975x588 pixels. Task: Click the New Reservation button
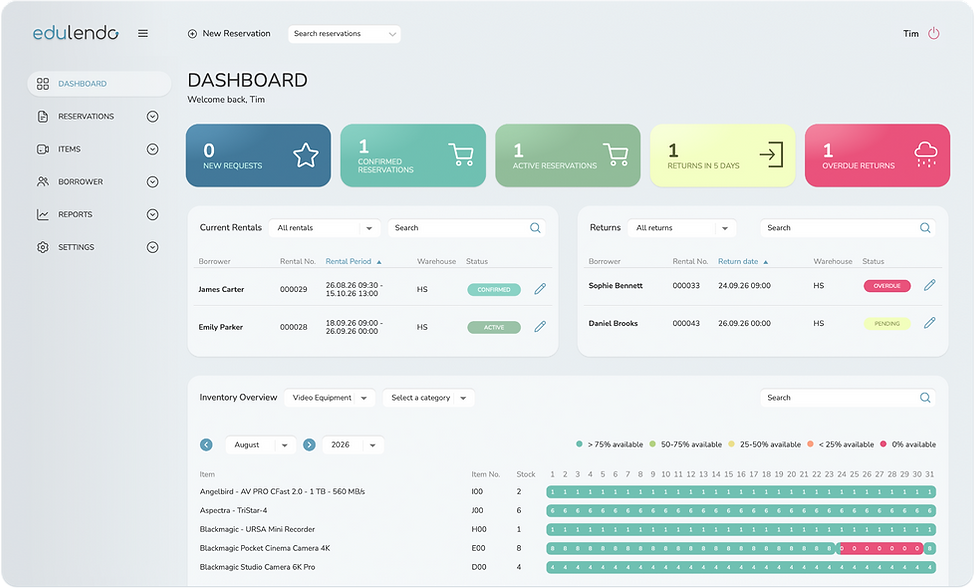point(229,34)
